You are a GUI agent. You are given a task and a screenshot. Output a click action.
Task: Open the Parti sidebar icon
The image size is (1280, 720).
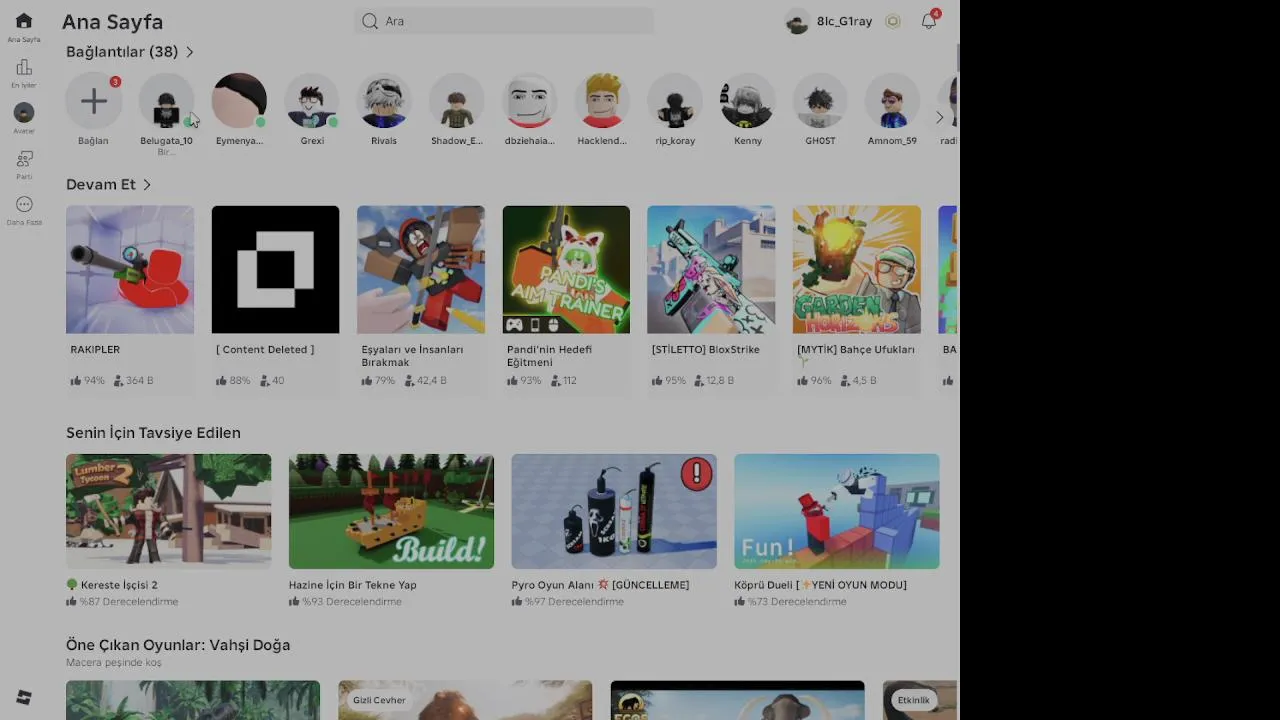pos(24,159)
